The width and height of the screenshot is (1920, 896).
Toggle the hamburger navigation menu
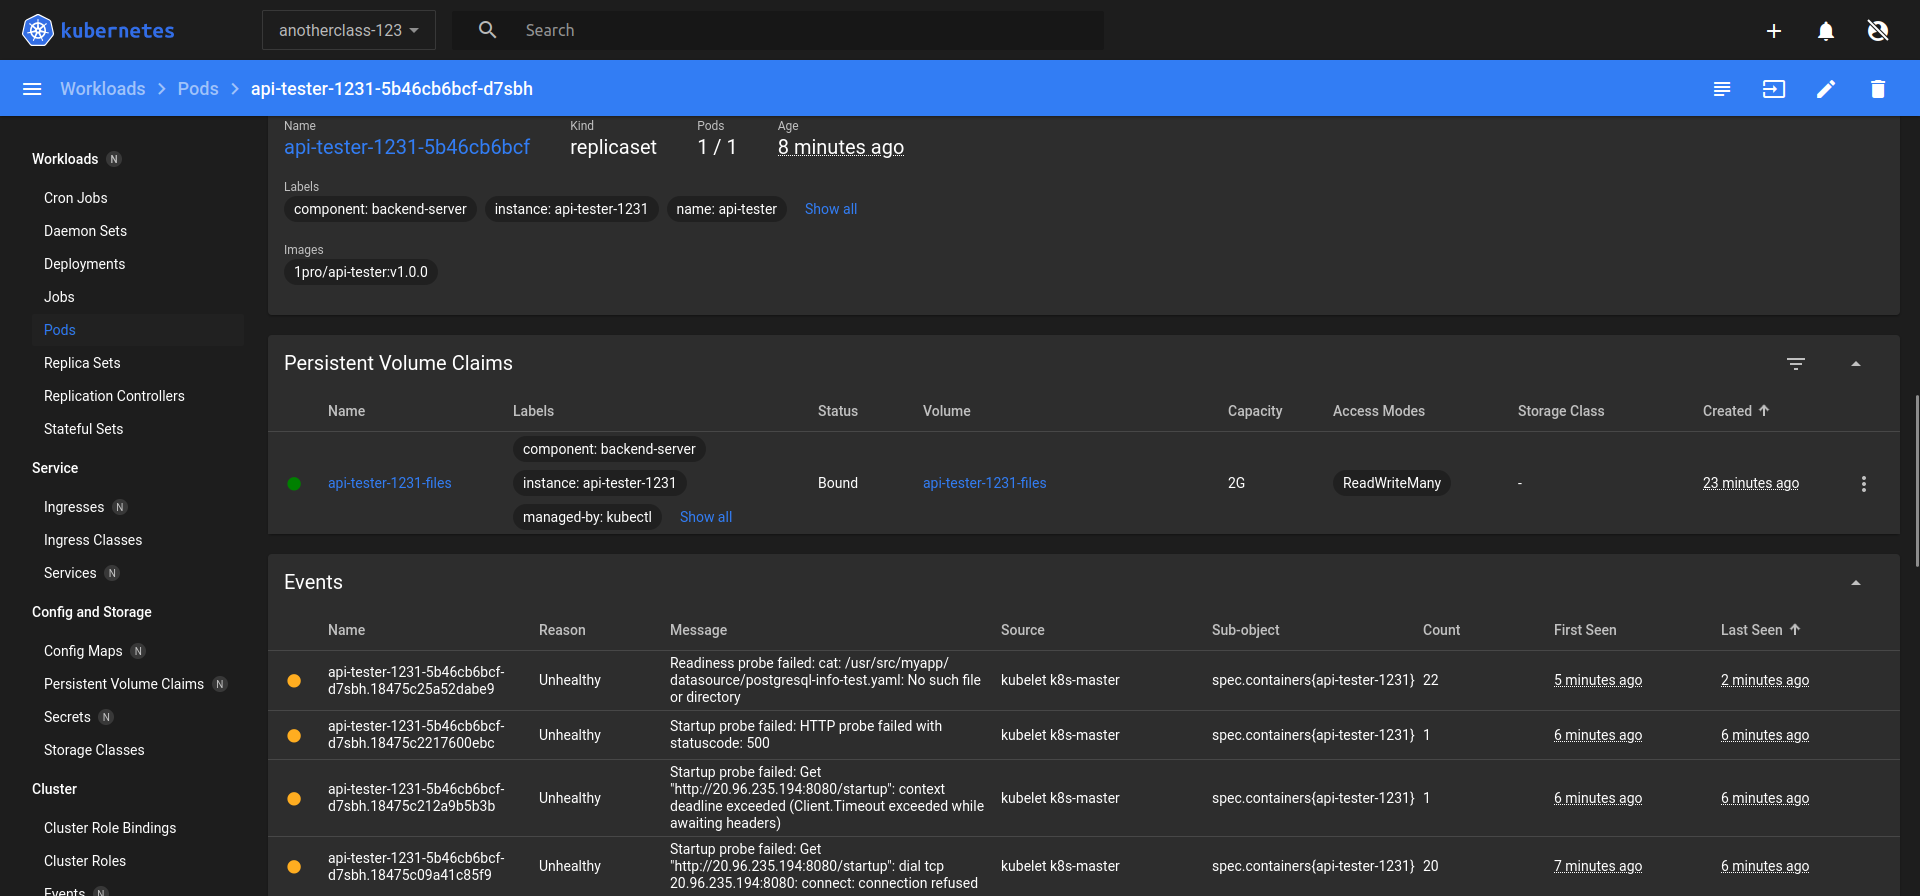coord(32,89)
